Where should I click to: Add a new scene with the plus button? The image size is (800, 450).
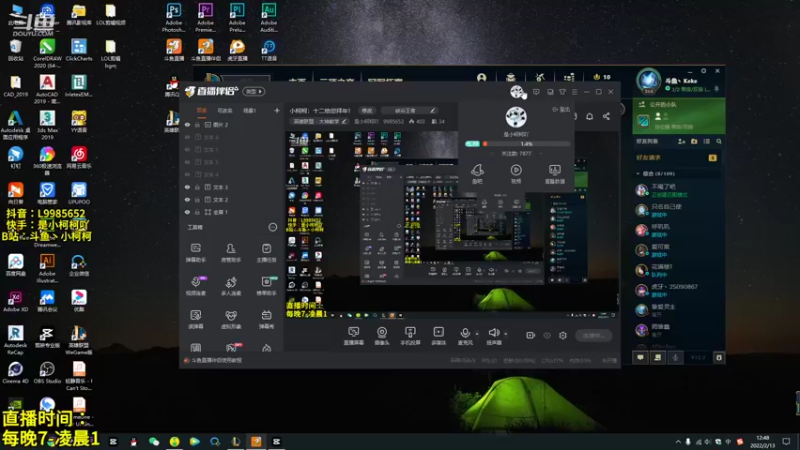[277, 111]
